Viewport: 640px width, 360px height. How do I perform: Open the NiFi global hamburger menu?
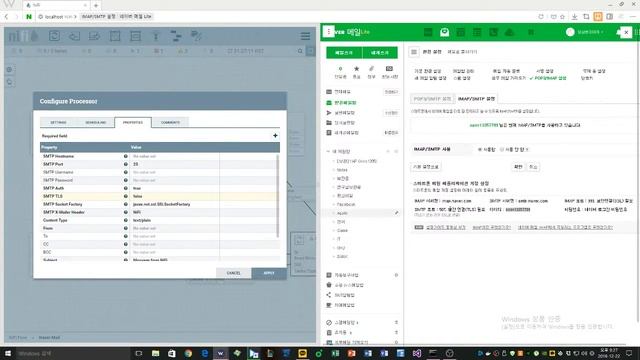(x=305, y=36)
